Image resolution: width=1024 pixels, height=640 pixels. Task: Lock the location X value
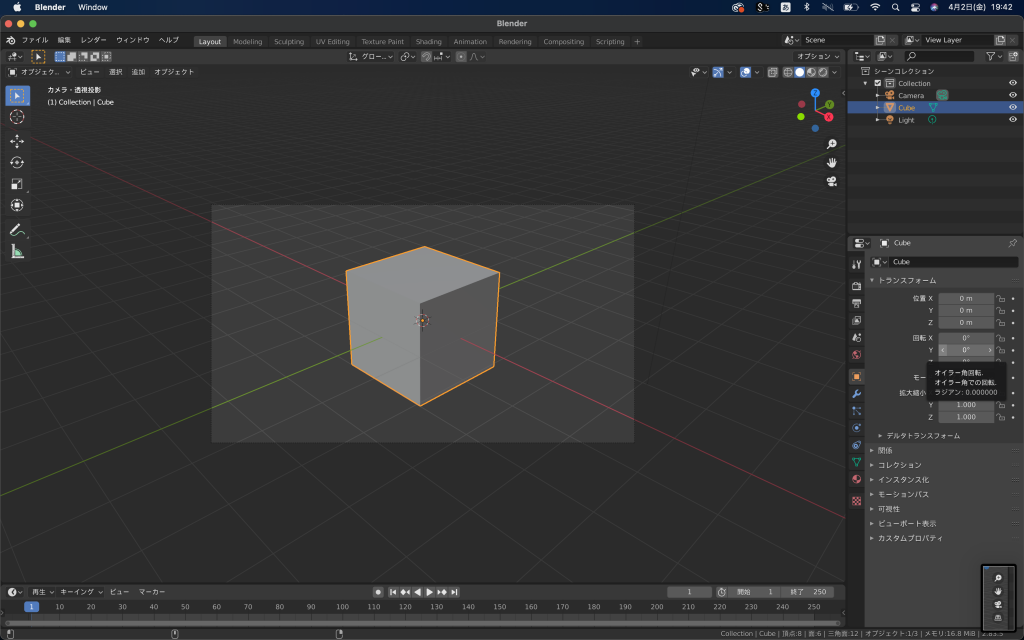coord(1000,298)
